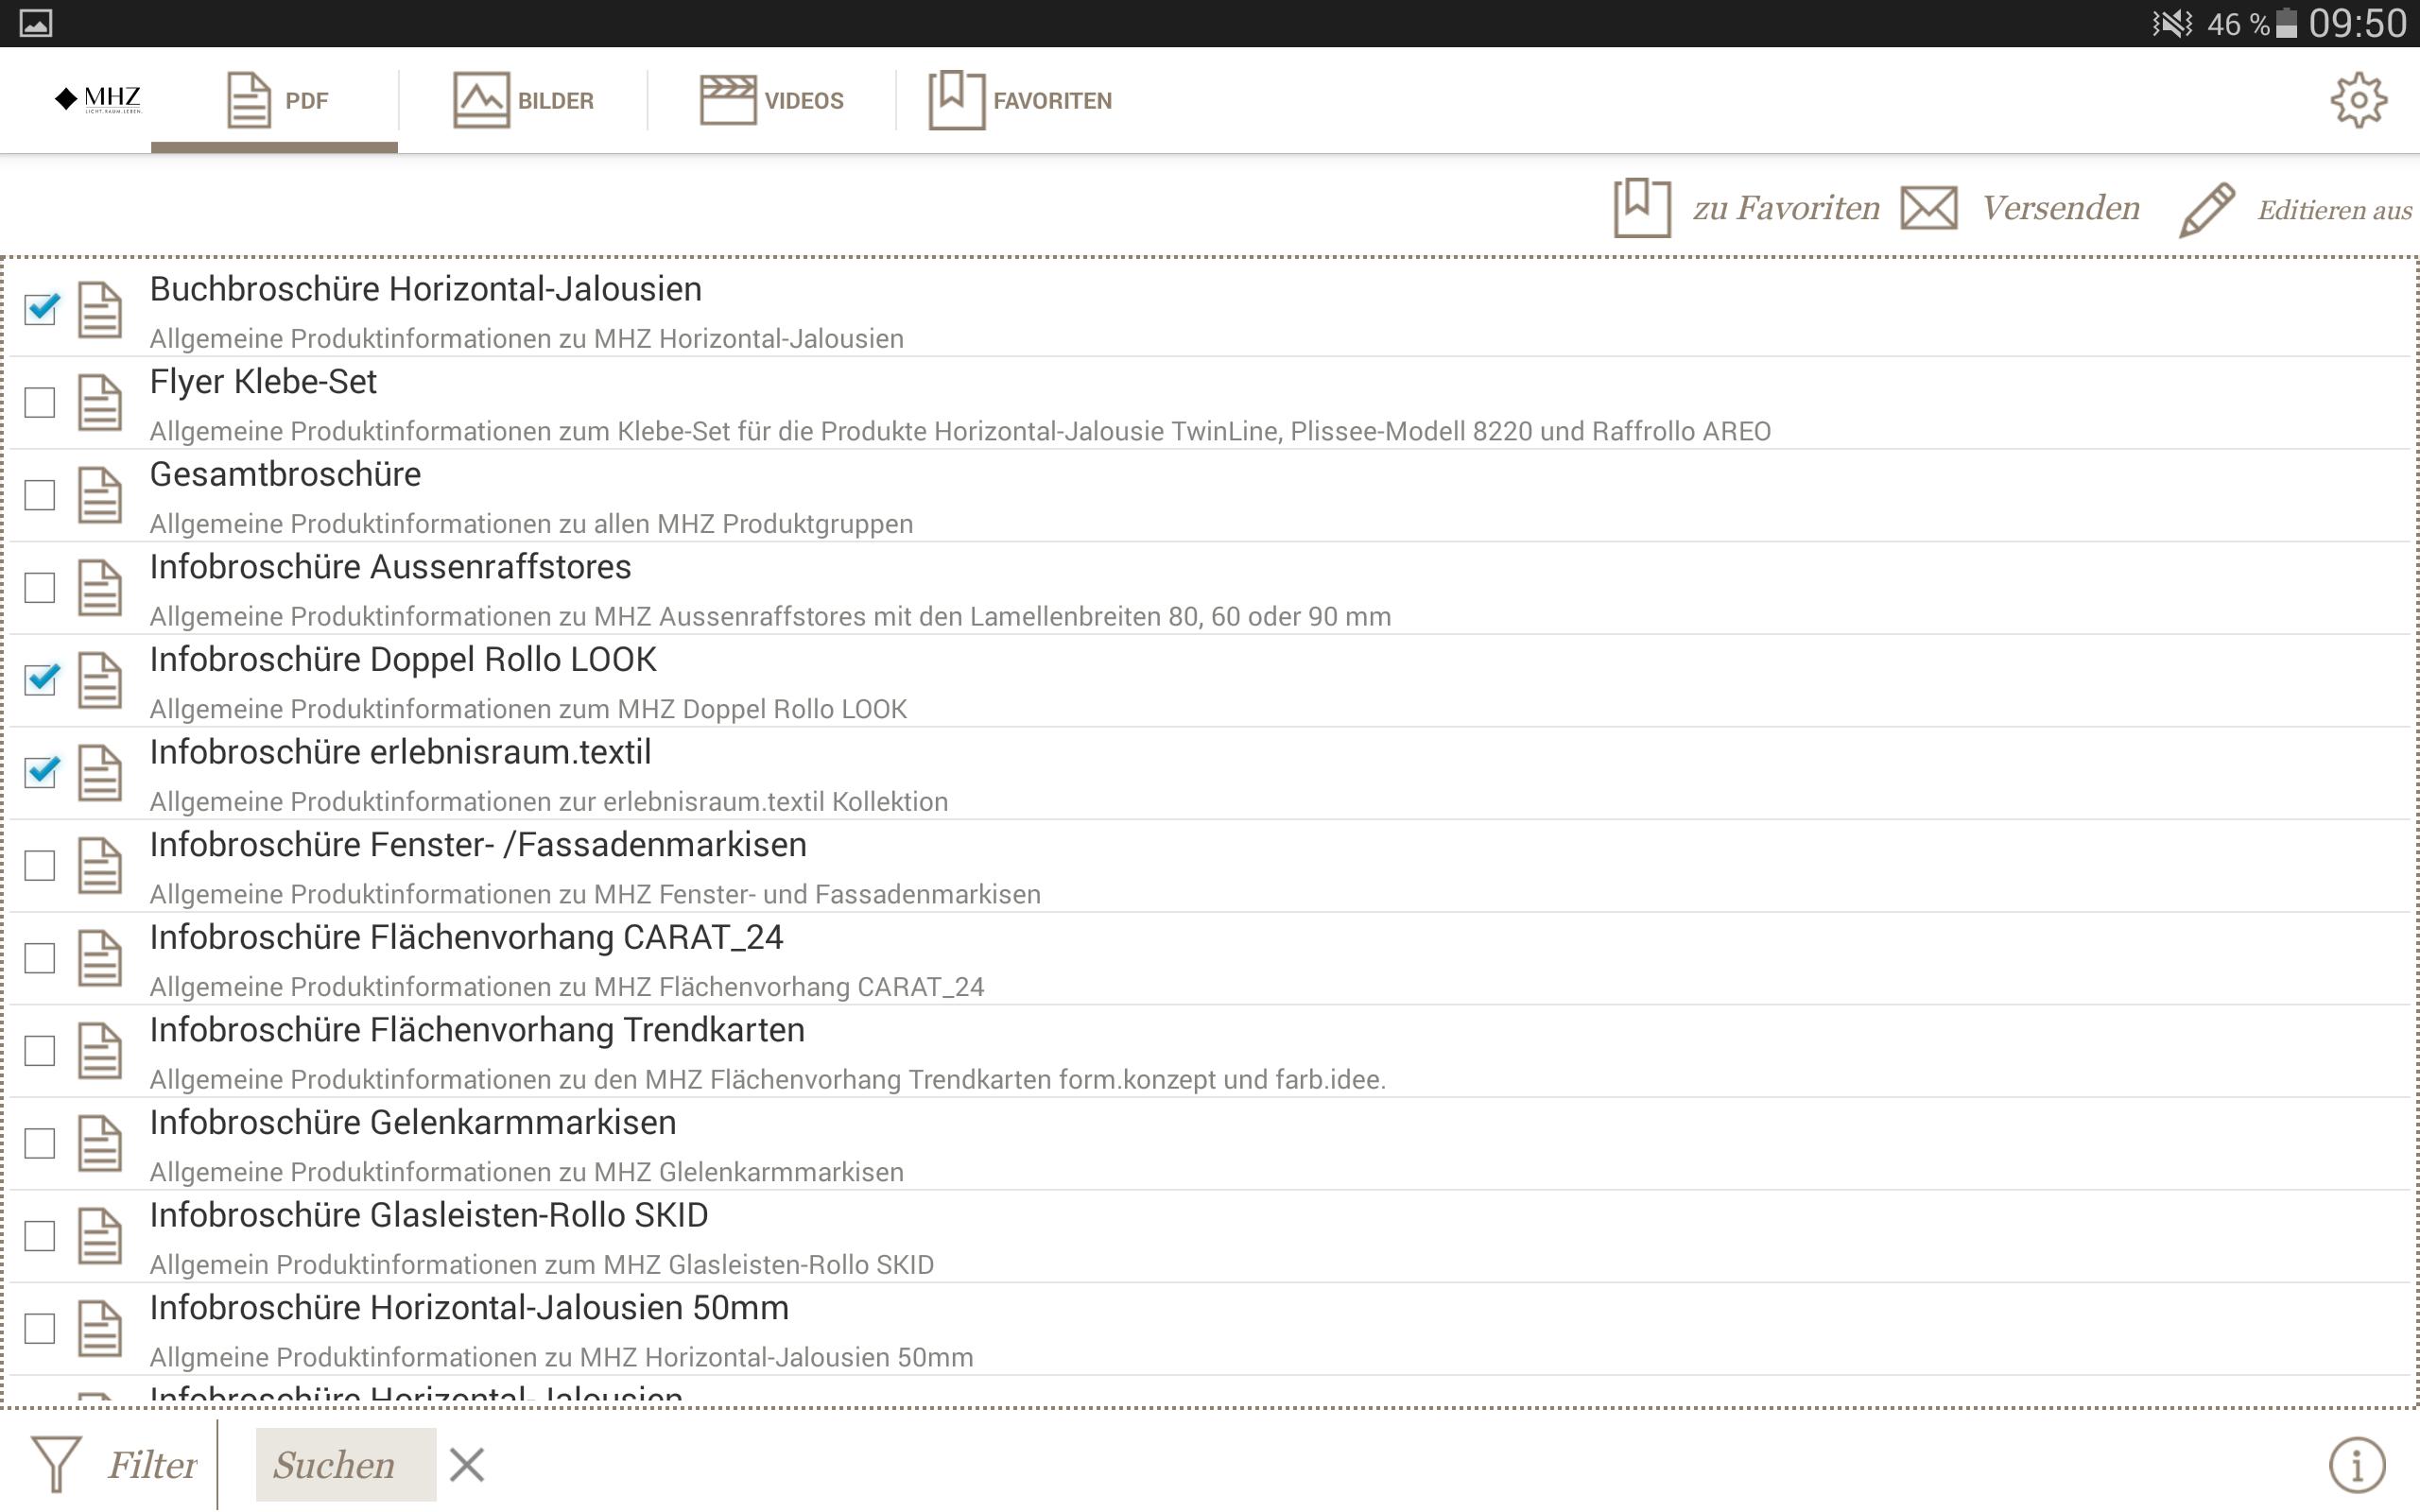Open Infobroschüre Glasleisten-Rollo SKID title
This screenshot has height=1512, width=2420.
(x=429, y=1215)
